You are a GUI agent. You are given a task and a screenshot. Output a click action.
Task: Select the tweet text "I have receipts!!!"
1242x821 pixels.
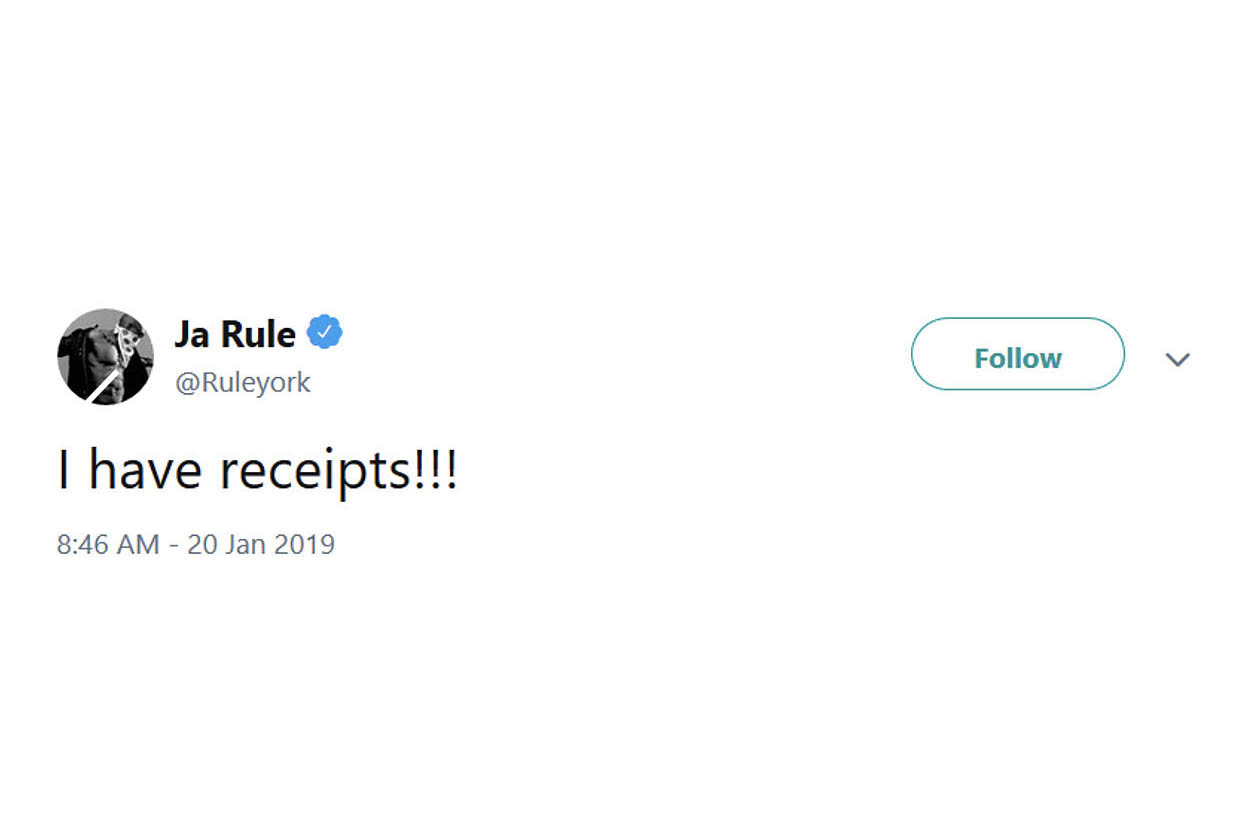(x=258, y=471)
